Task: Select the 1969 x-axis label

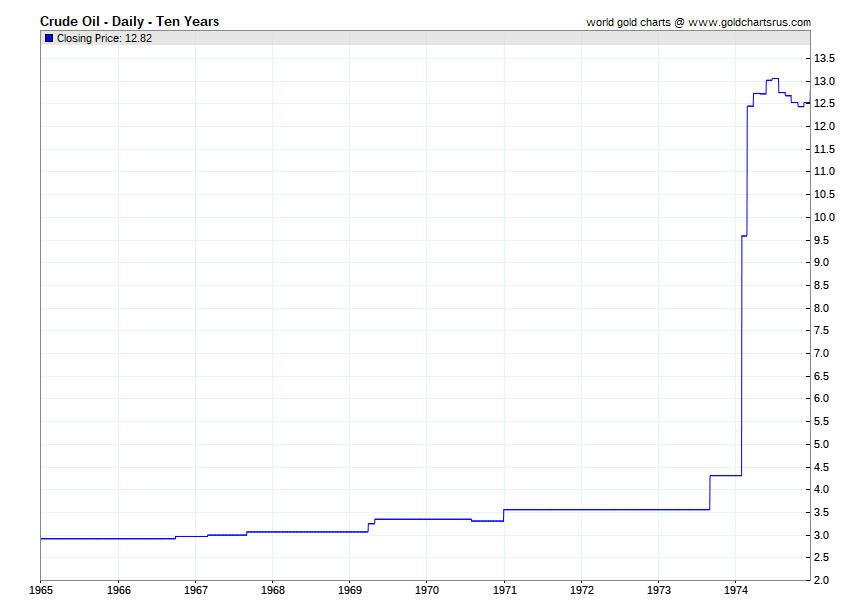Action: point(350,590)
